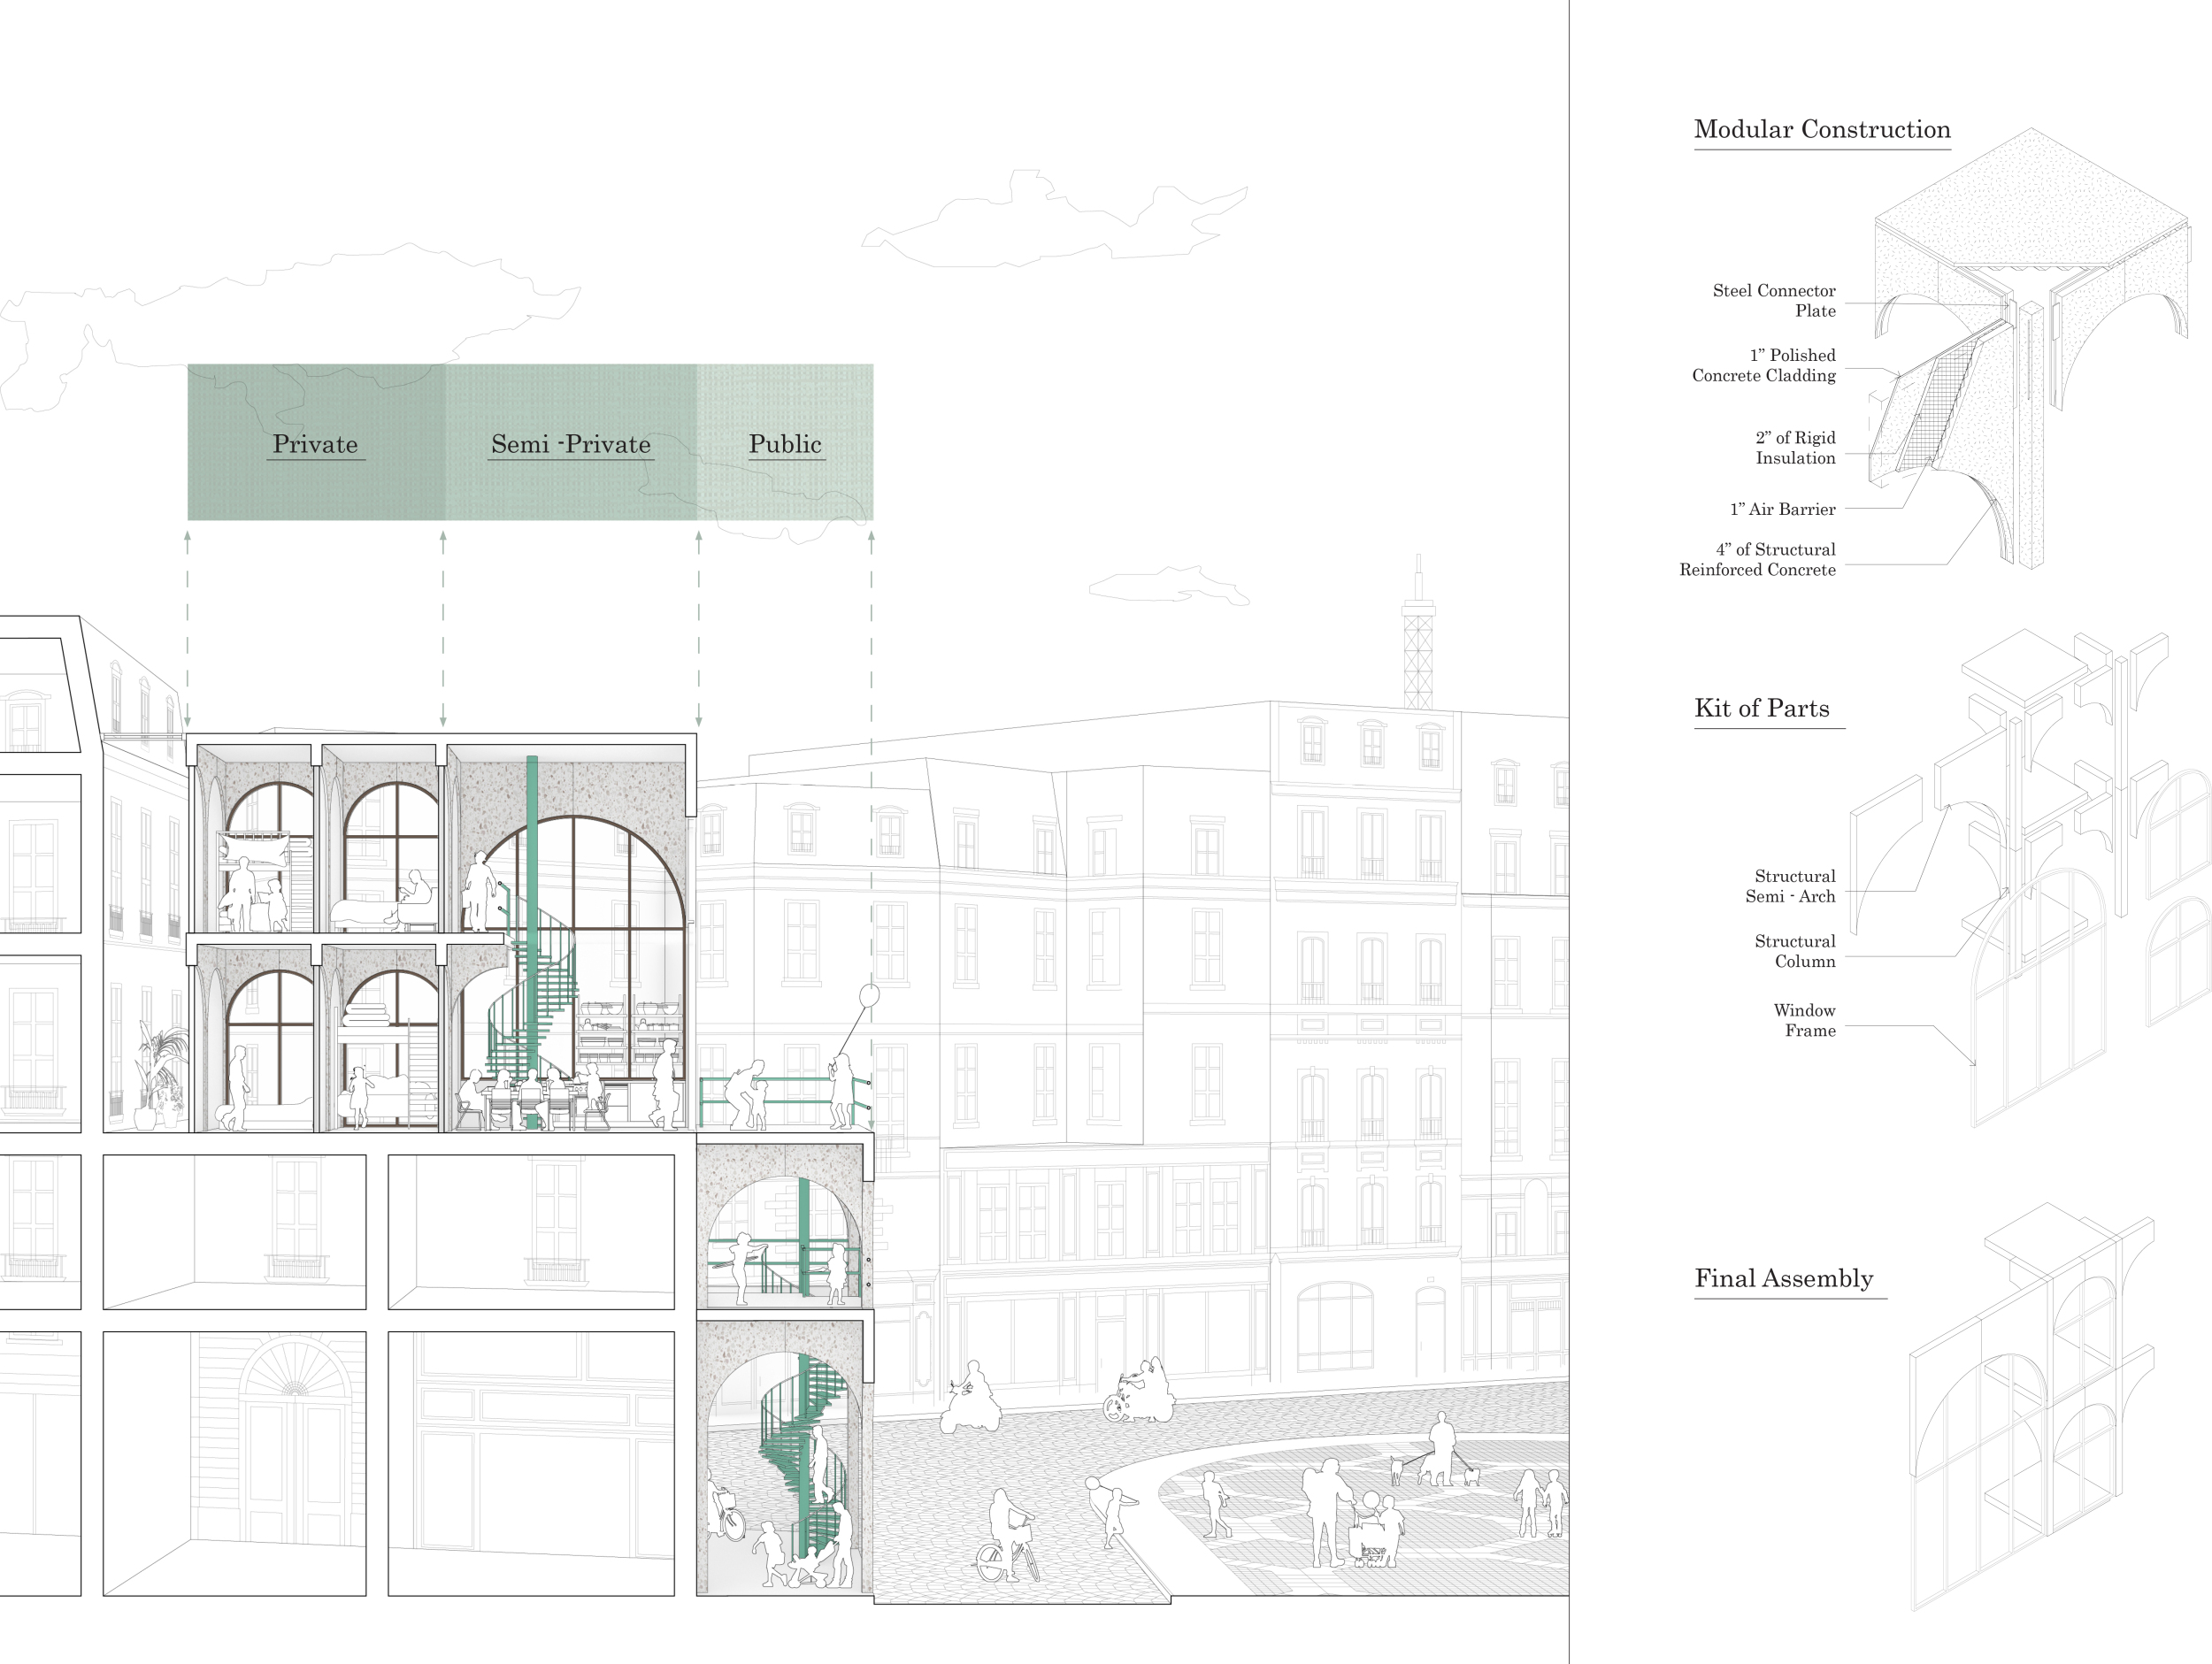Click the Kit of Parts heading
2212x1664 pixels.
tap(1761, 709)
